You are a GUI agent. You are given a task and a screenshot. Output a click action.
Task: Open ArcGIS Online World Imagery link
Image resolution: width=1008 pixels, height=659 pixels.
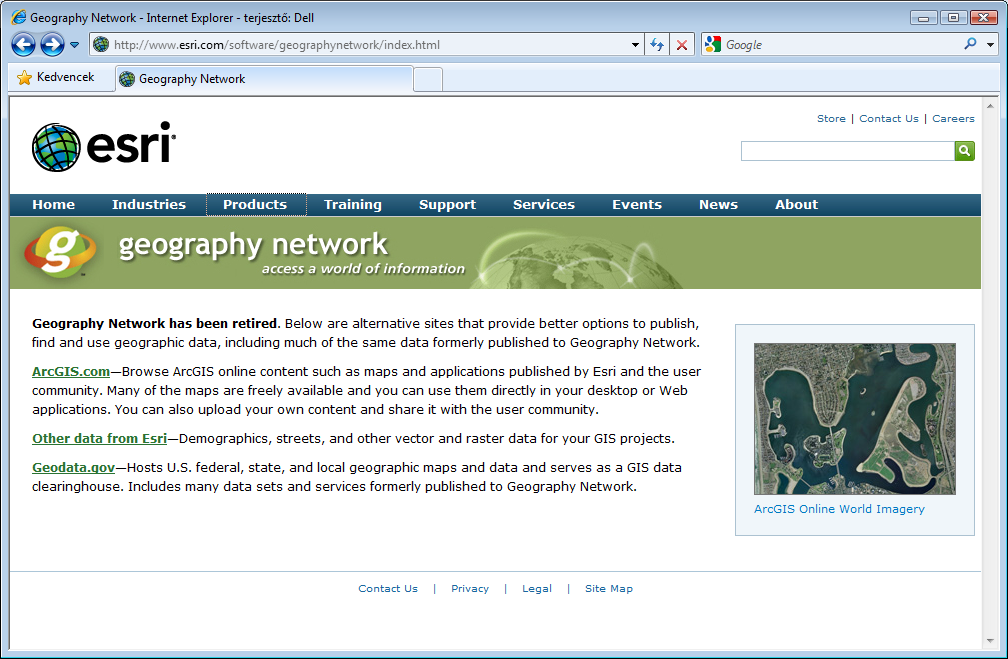(x=839, y=509)
